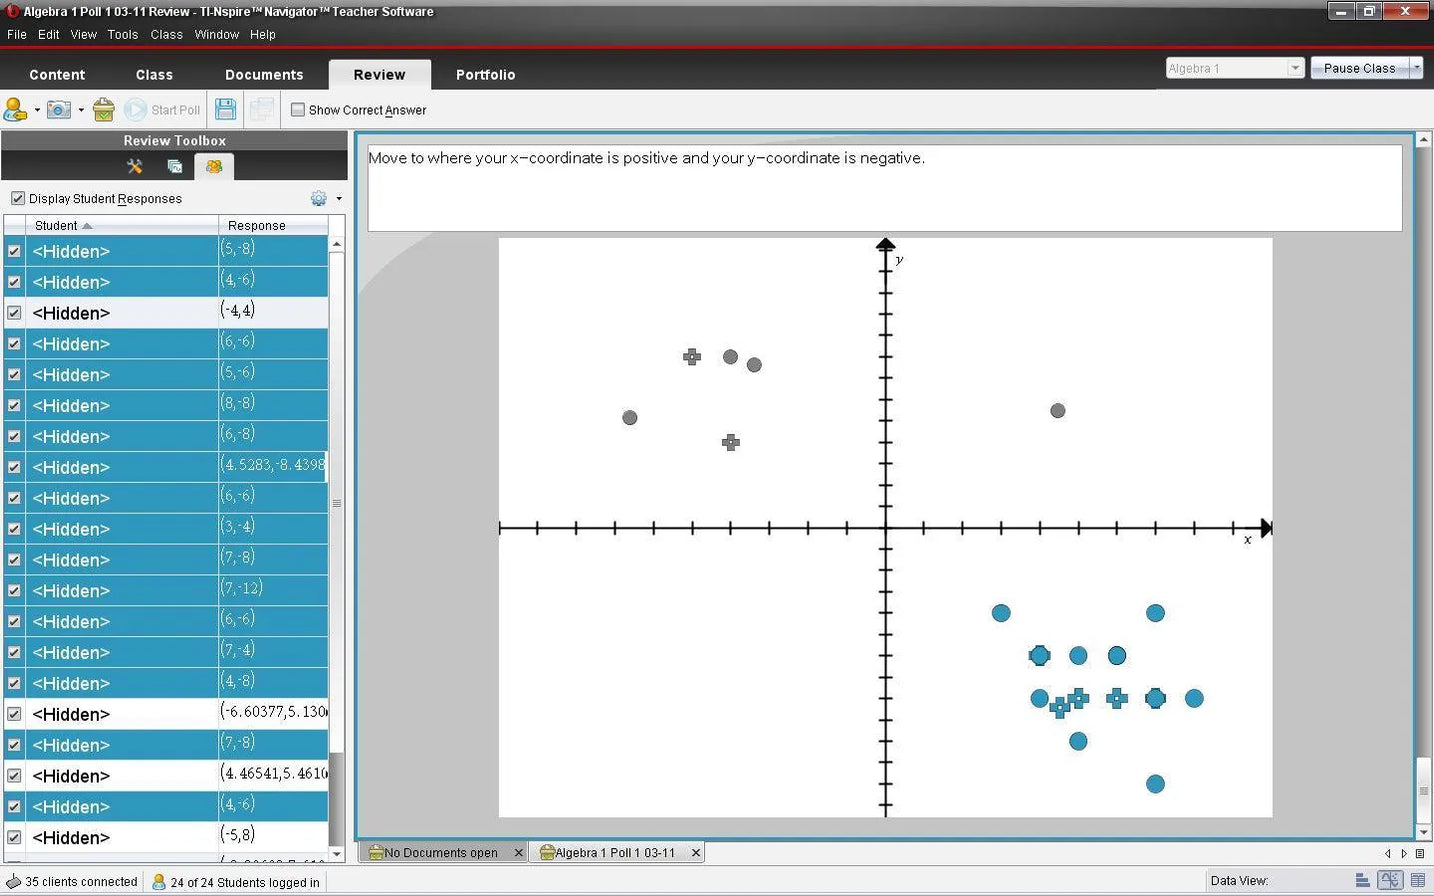Open the page sorter tab in Review Toolbox
This screenshot has height=896, width=1434.
click(174, 167)
